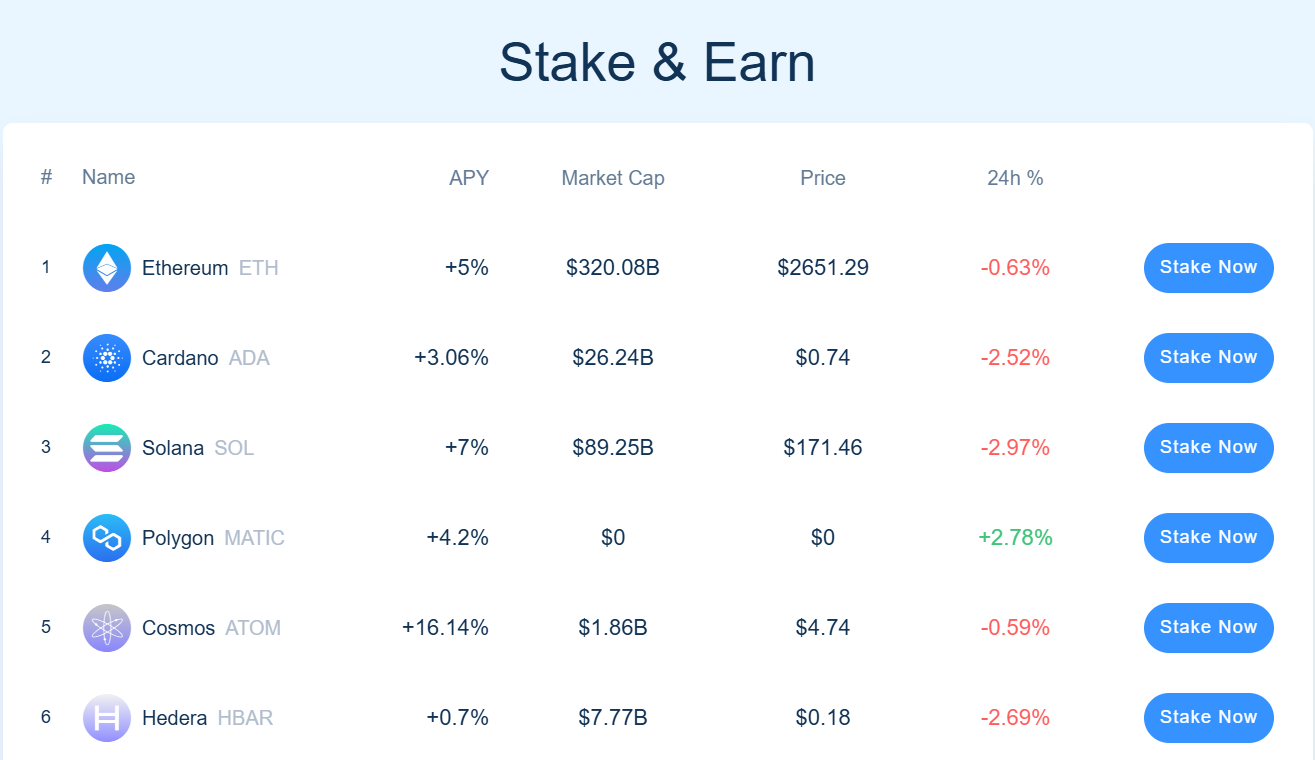Open the Polygon MATIC name link

(213, 538)
